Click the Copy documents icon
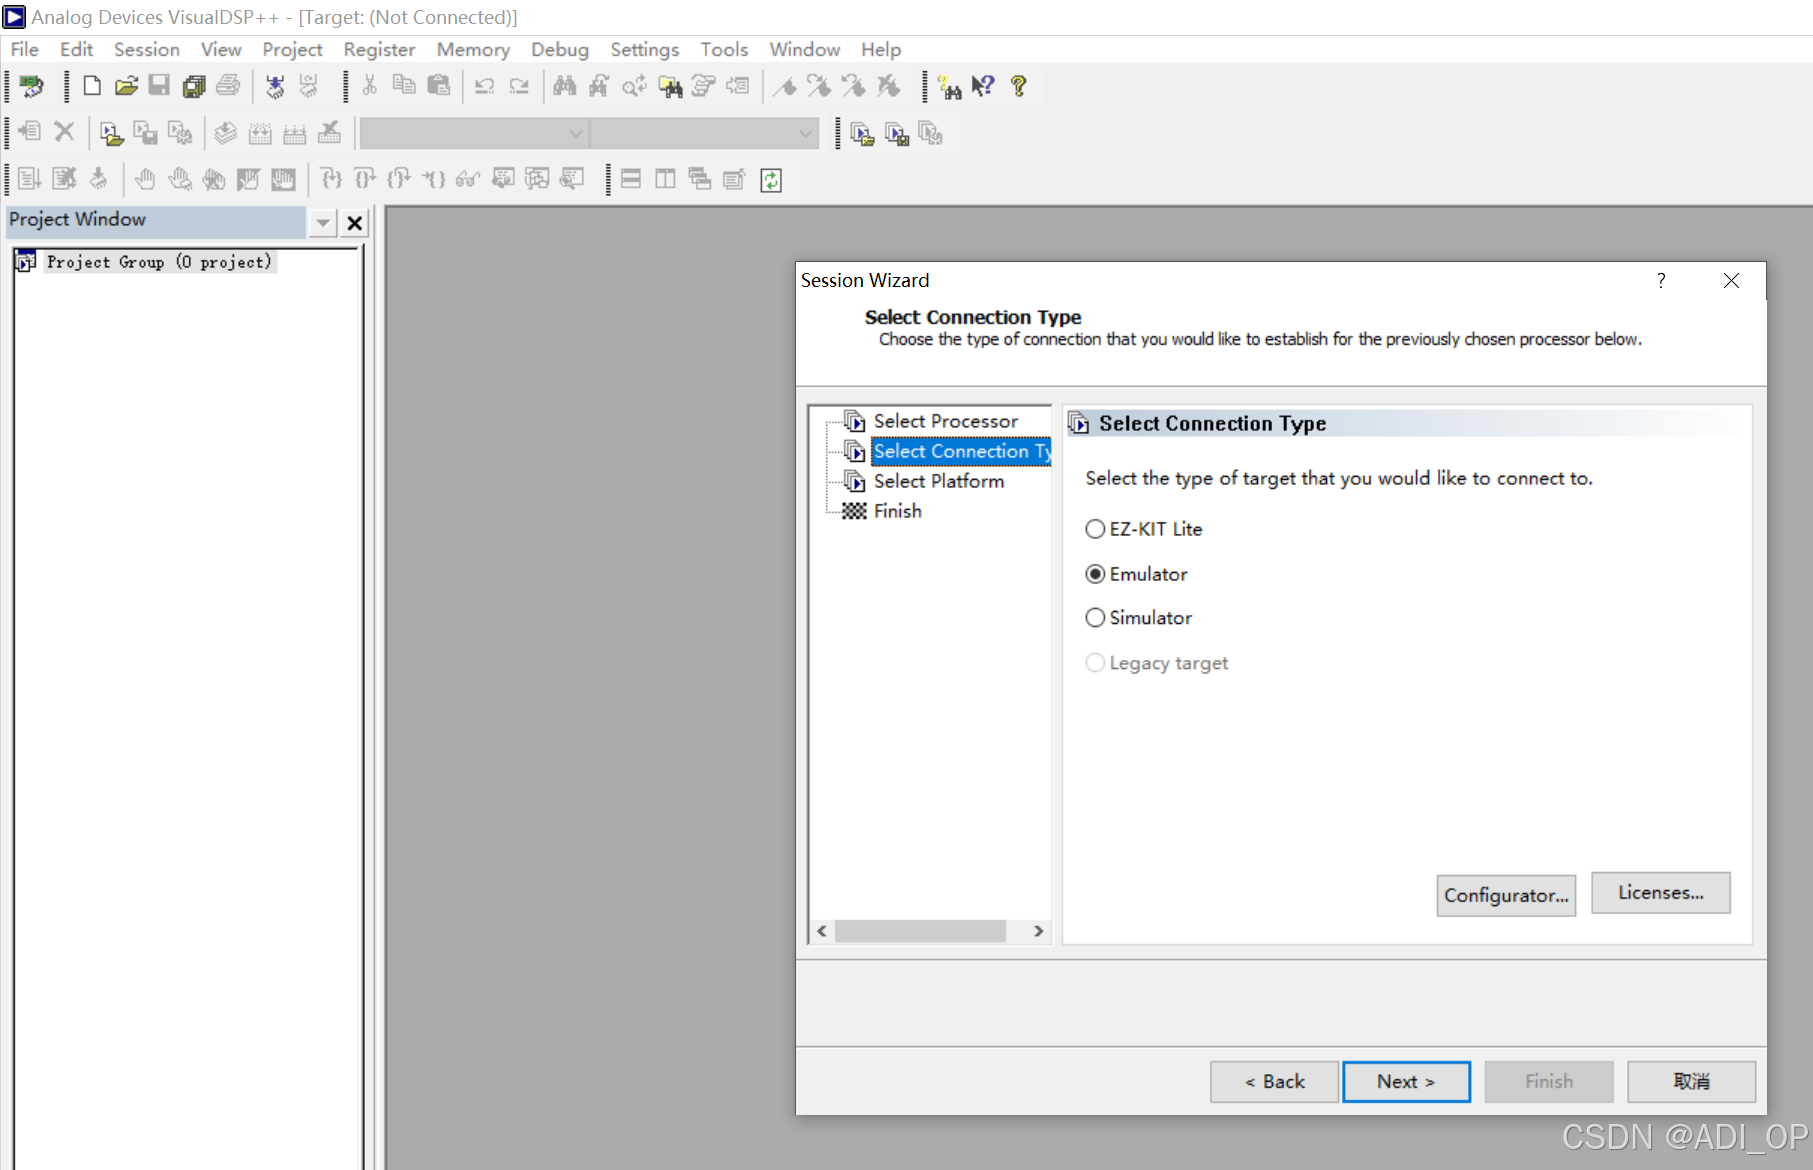1813x1170 pixels. click(404, 86)
